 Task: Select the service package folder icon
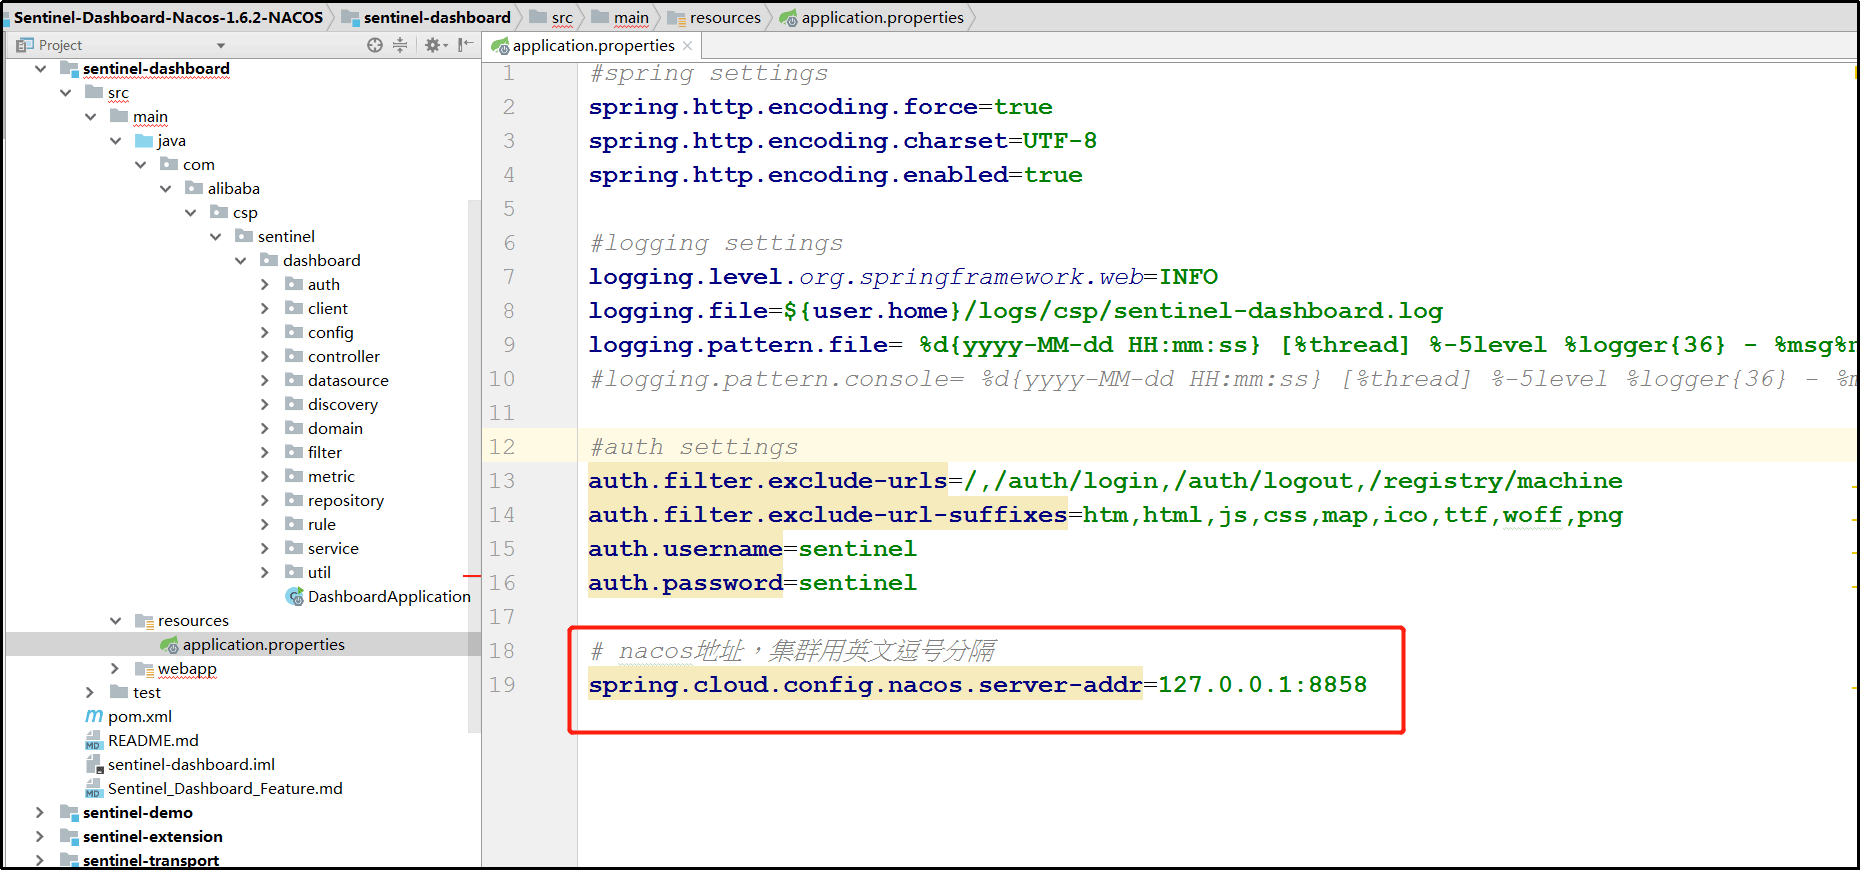click(x=294, y=548)
